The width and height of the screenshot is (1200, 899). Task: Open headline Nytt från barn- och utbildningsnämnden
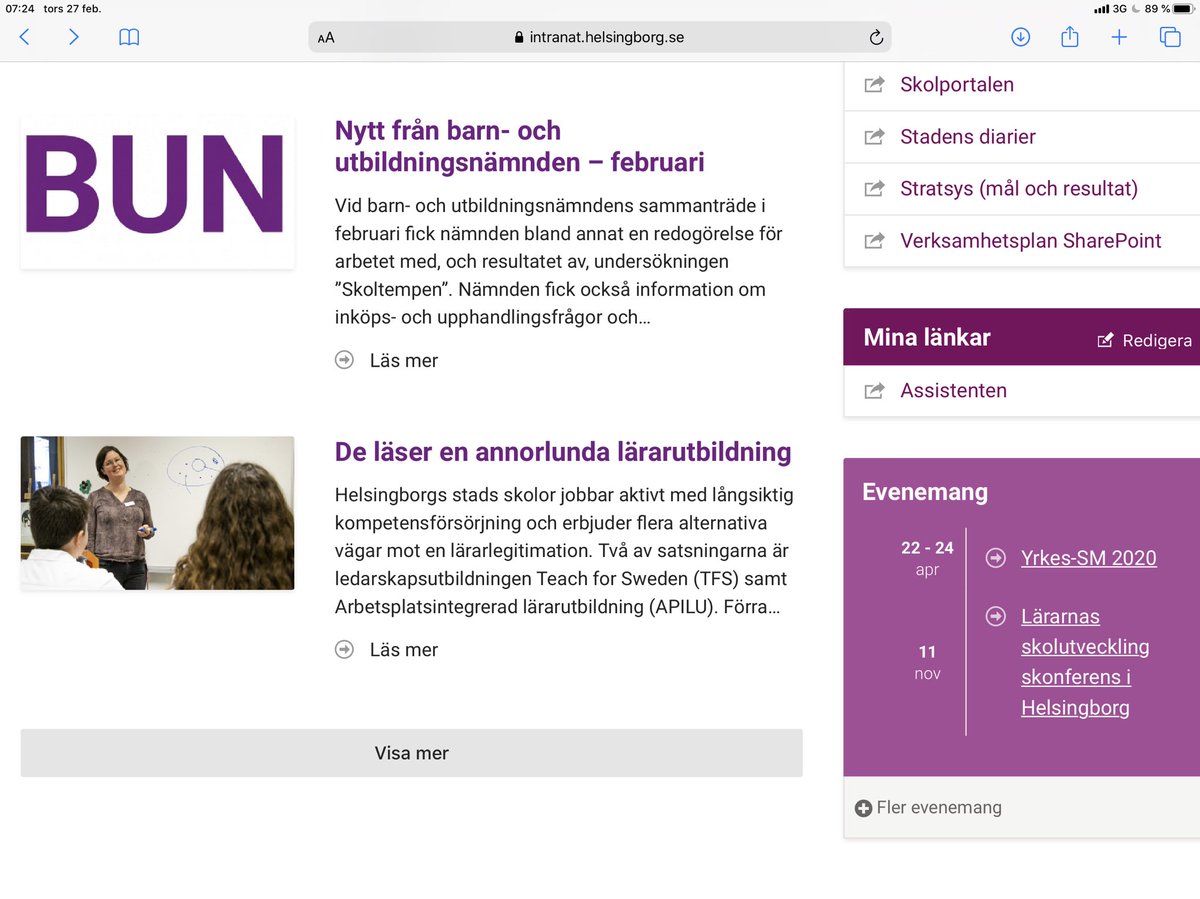519,146
